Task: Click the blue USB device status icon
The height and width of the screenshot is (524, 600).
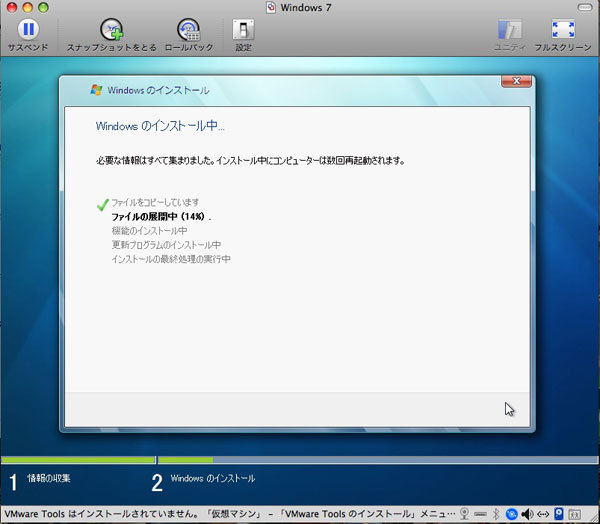Action: (559, 514)
